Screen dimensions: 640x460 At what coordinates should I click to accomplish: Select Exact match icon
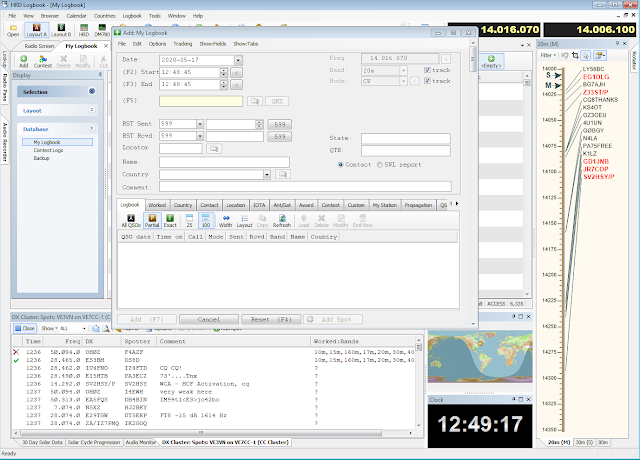[170, 221]
